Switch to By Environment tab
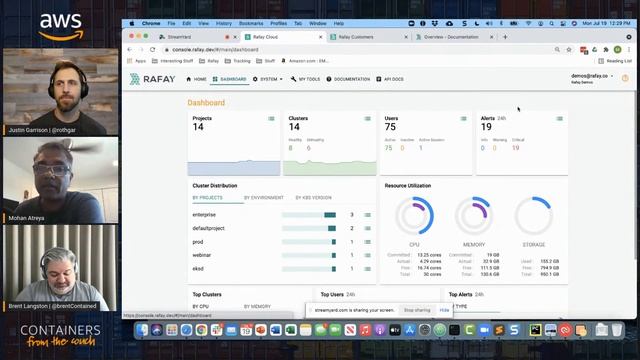 (264, 198)
